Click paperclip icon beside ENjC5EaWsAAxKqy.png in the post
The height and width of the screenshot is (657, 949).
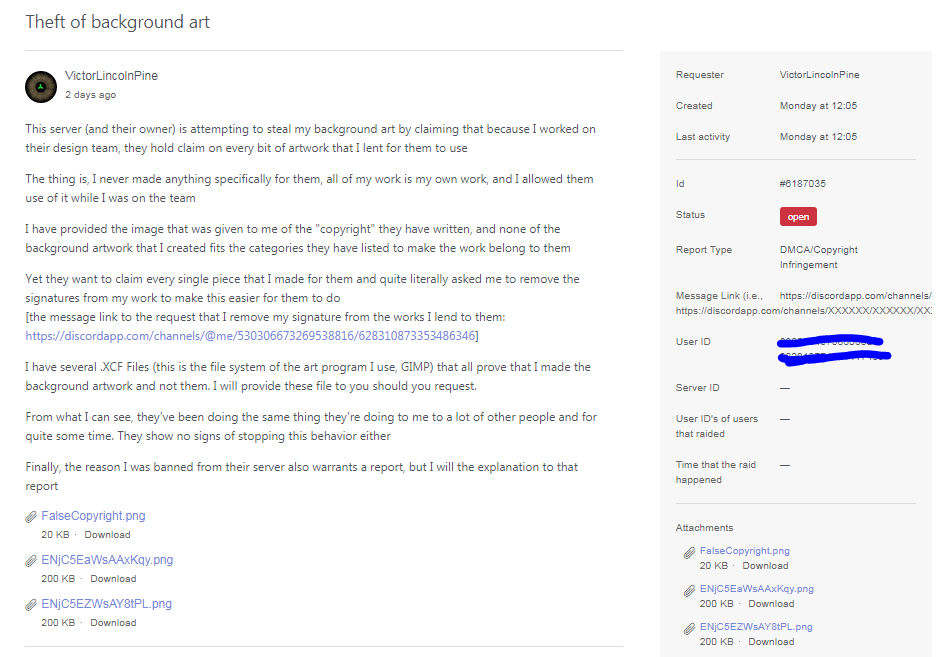click(31, 561)
